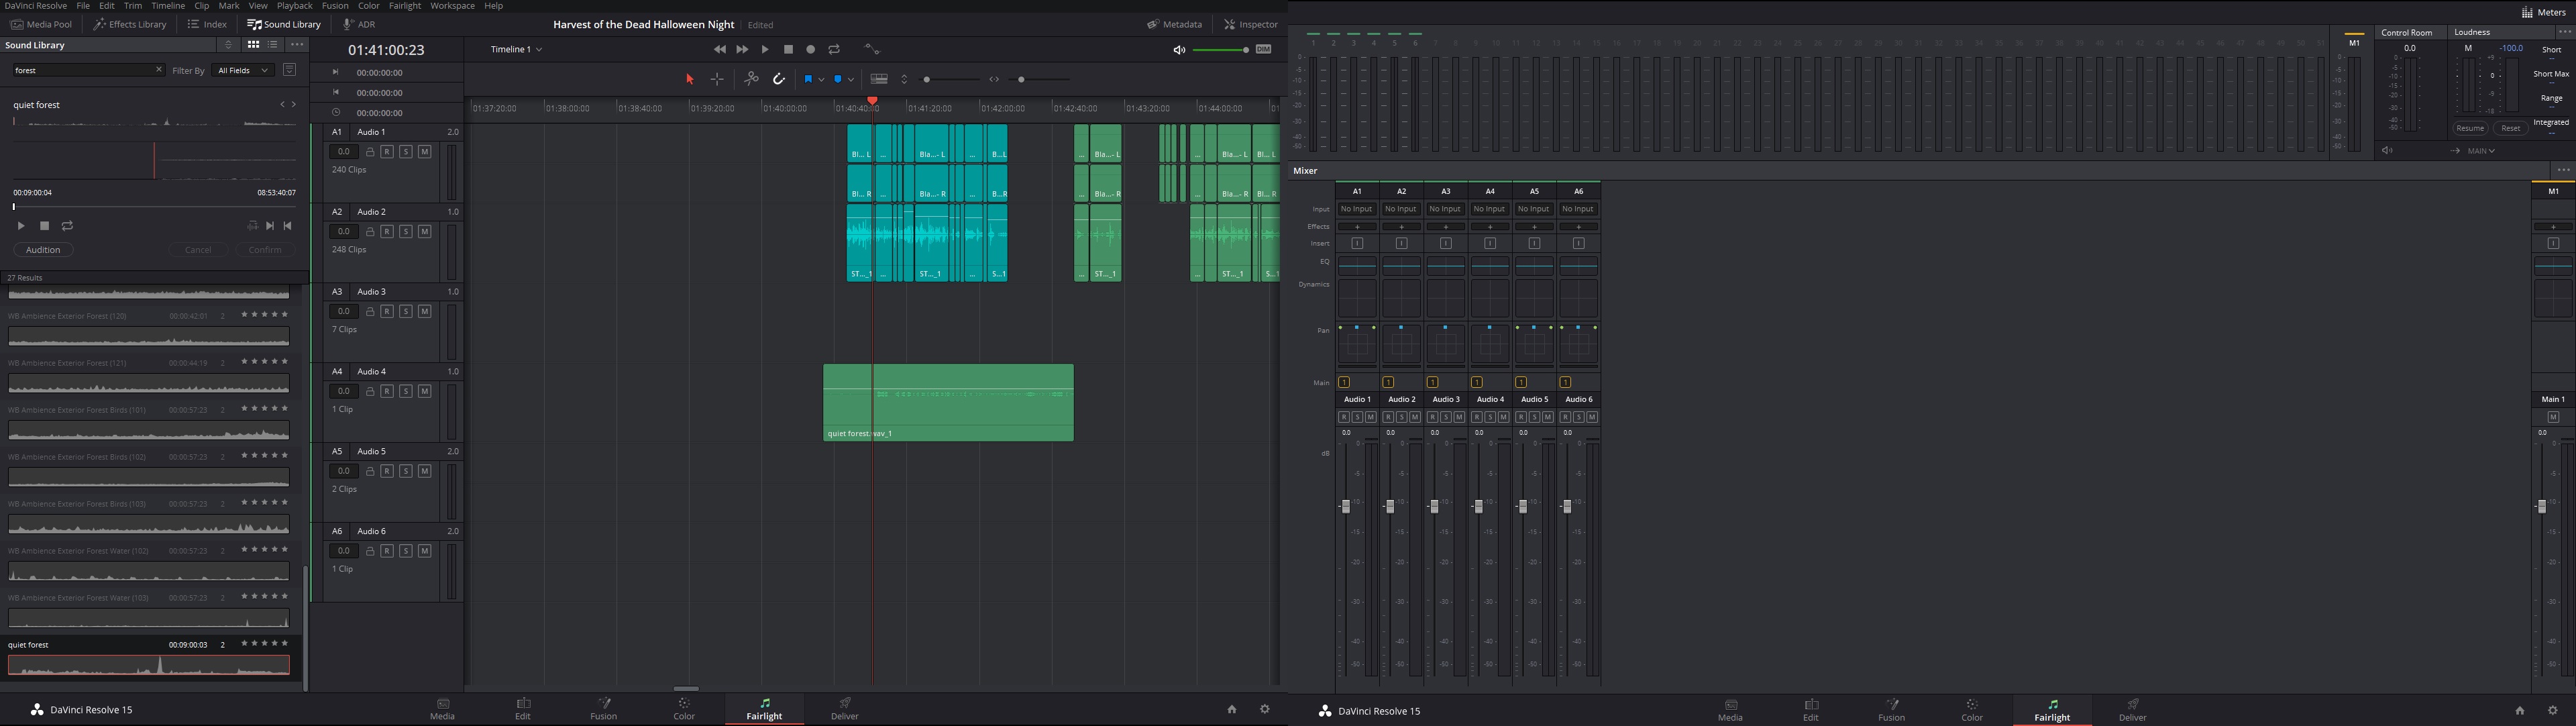Add effect to A3 channel in Mixer
The image size is (2576, 726).
coord(1445,227)
